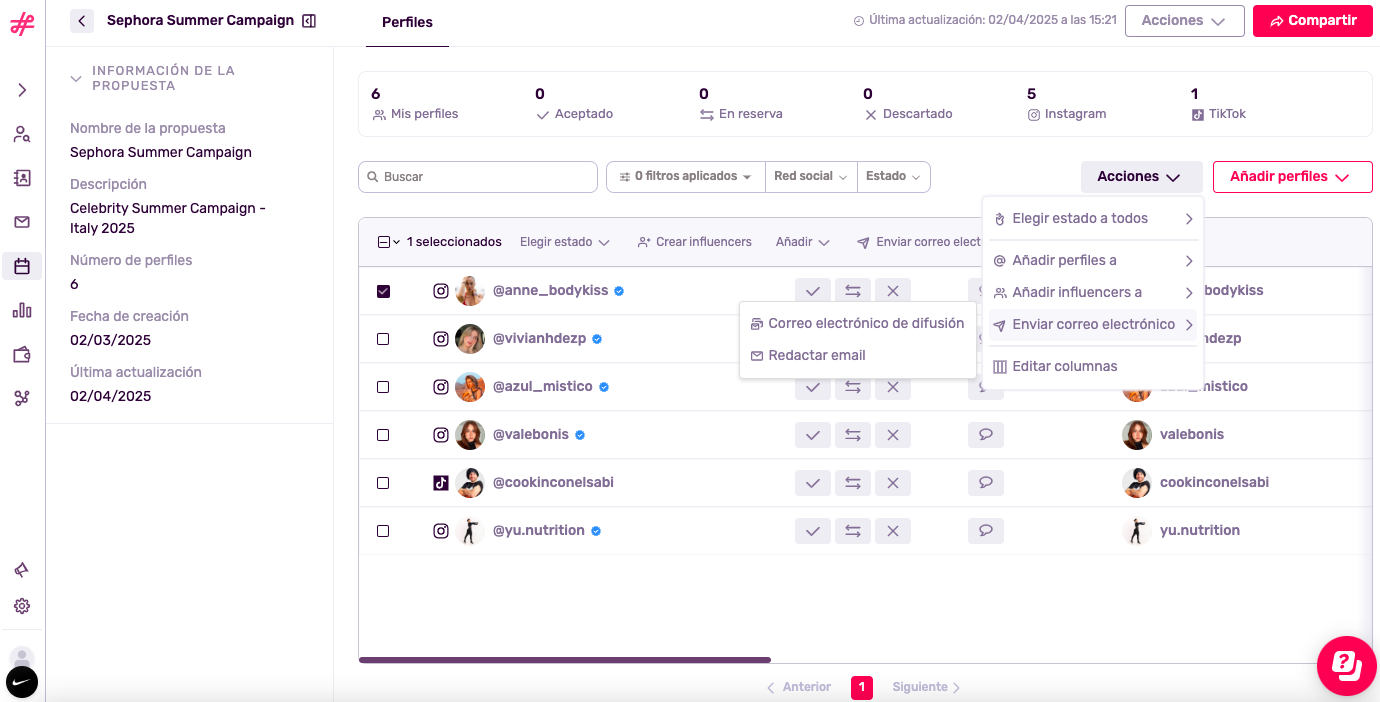This screenshot has width=1380, height=702.
Task: Select Correo electrónico de difusión submenu option
Action: (x=858, y=323)
